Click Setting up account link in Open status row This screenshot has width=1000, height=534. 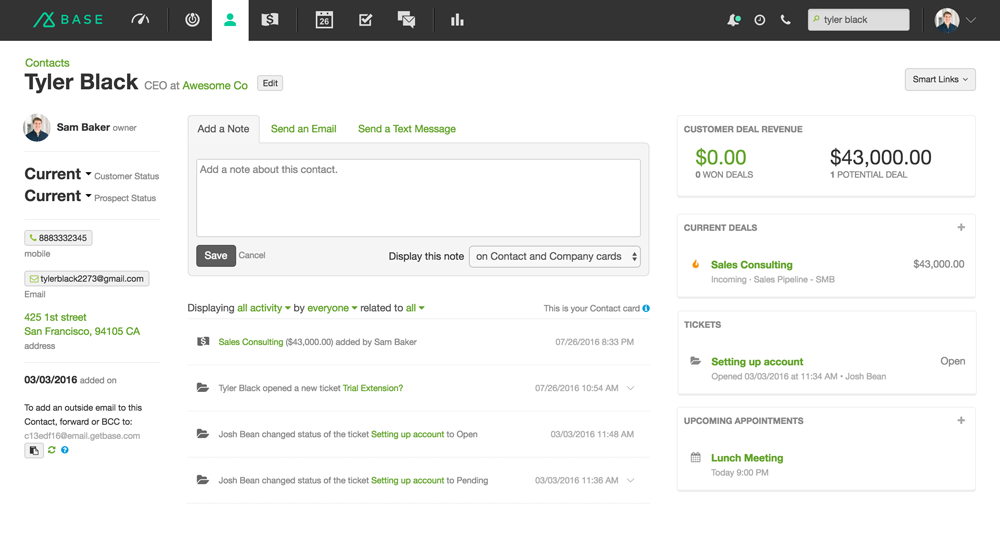coord(408,434)
